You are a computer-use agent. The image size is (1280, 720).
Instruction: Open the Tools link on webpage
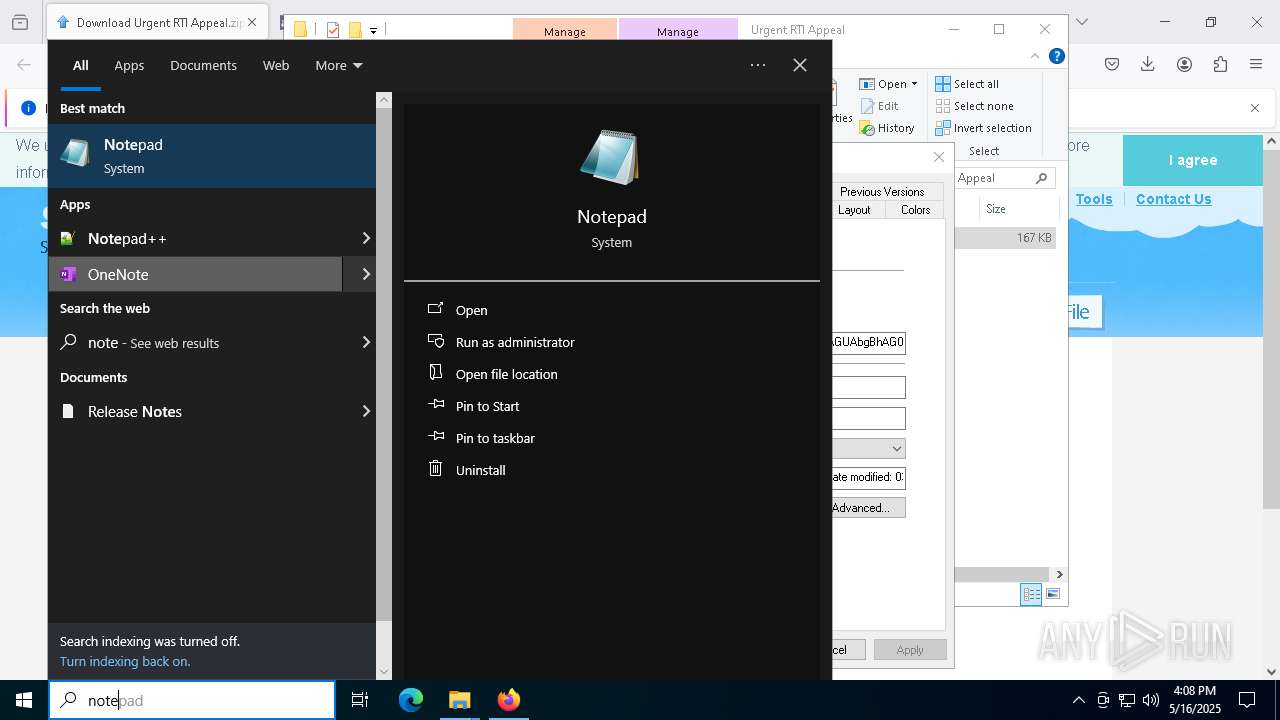tap(1094, 199)
